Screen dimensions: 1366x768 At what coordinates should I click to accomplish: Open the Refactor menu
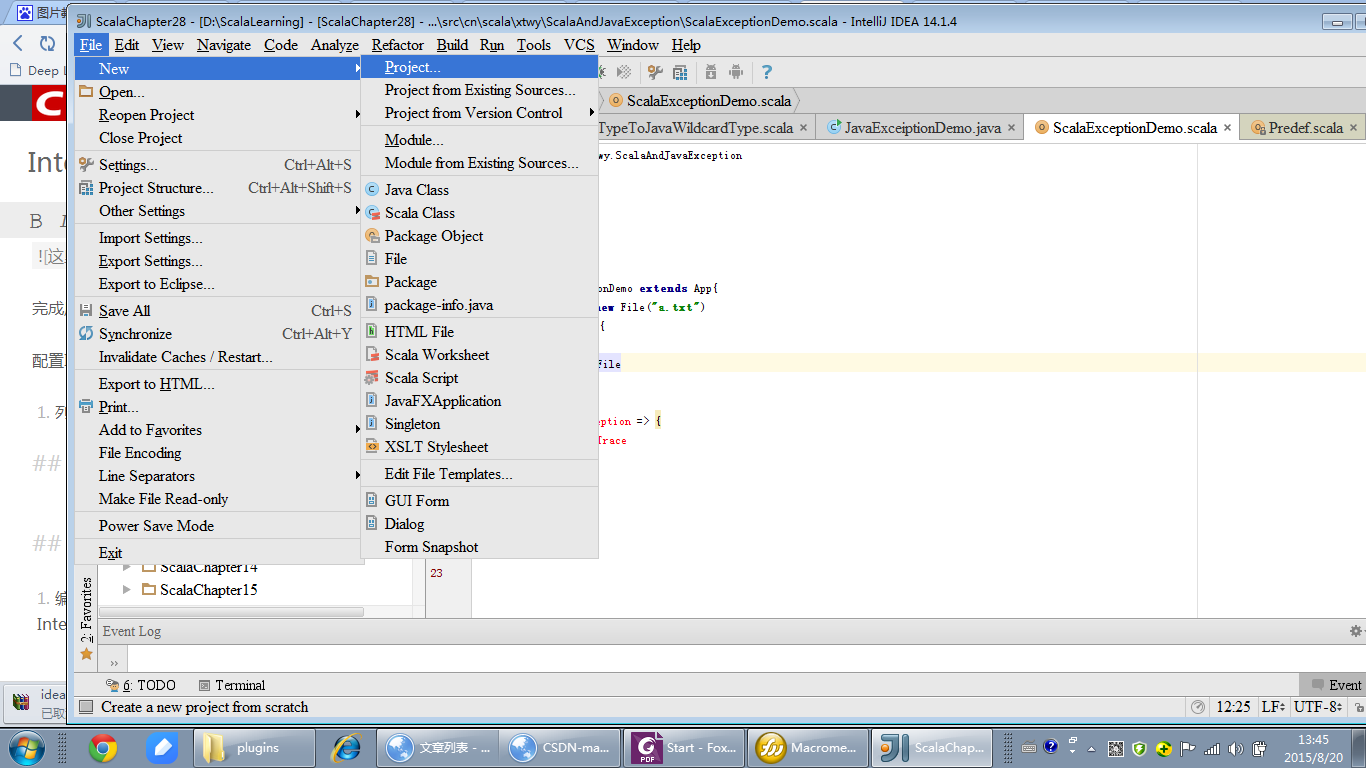398,45
